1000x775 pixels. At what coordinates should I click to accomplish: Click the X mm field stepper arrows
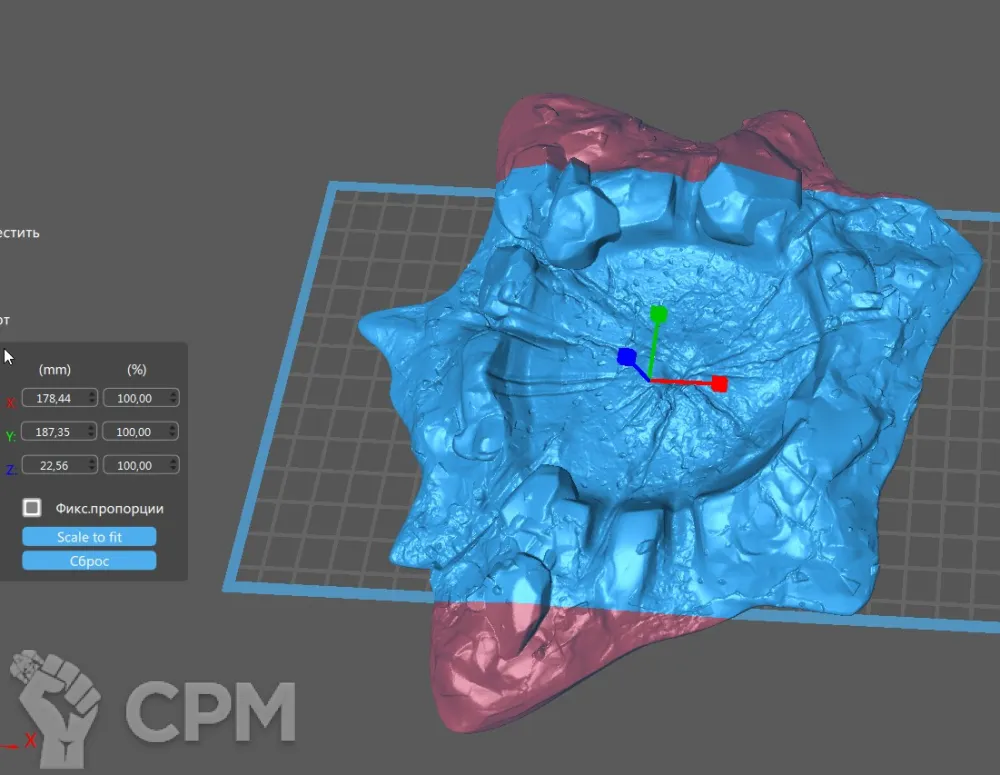pos(92,398)
